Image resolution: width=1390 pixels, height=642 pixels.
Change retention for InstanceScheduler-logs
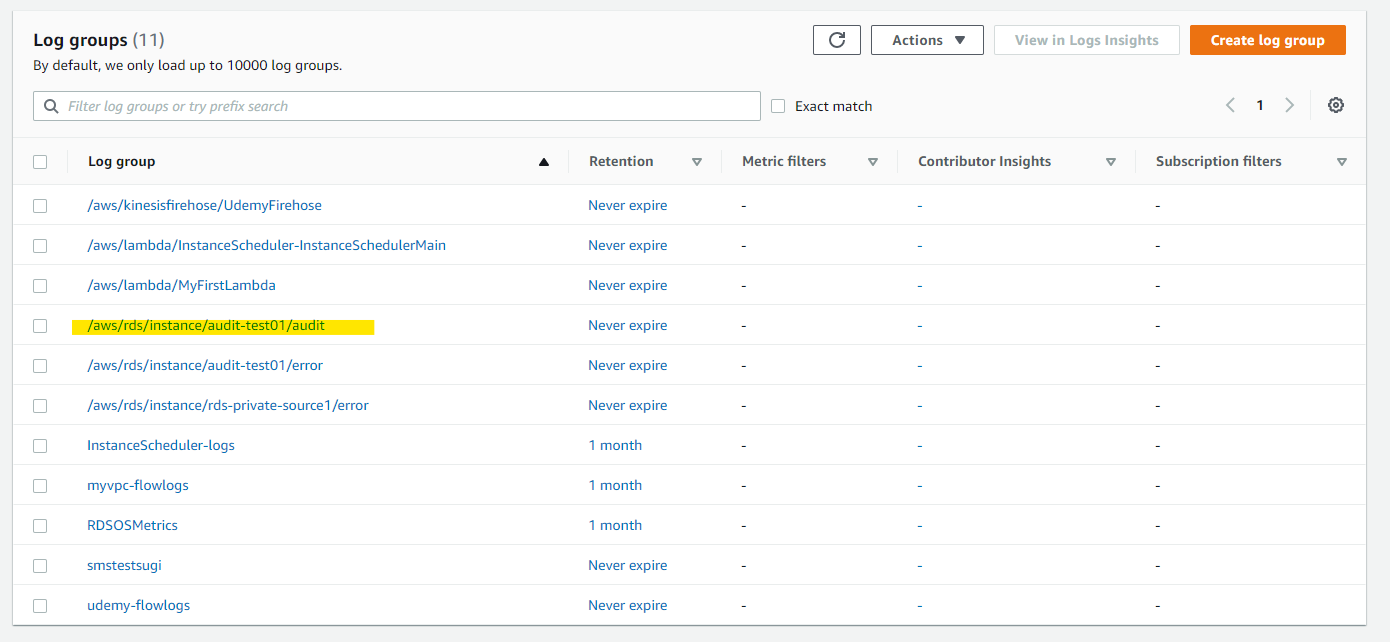pyautogui.click(x=615, y=444)
